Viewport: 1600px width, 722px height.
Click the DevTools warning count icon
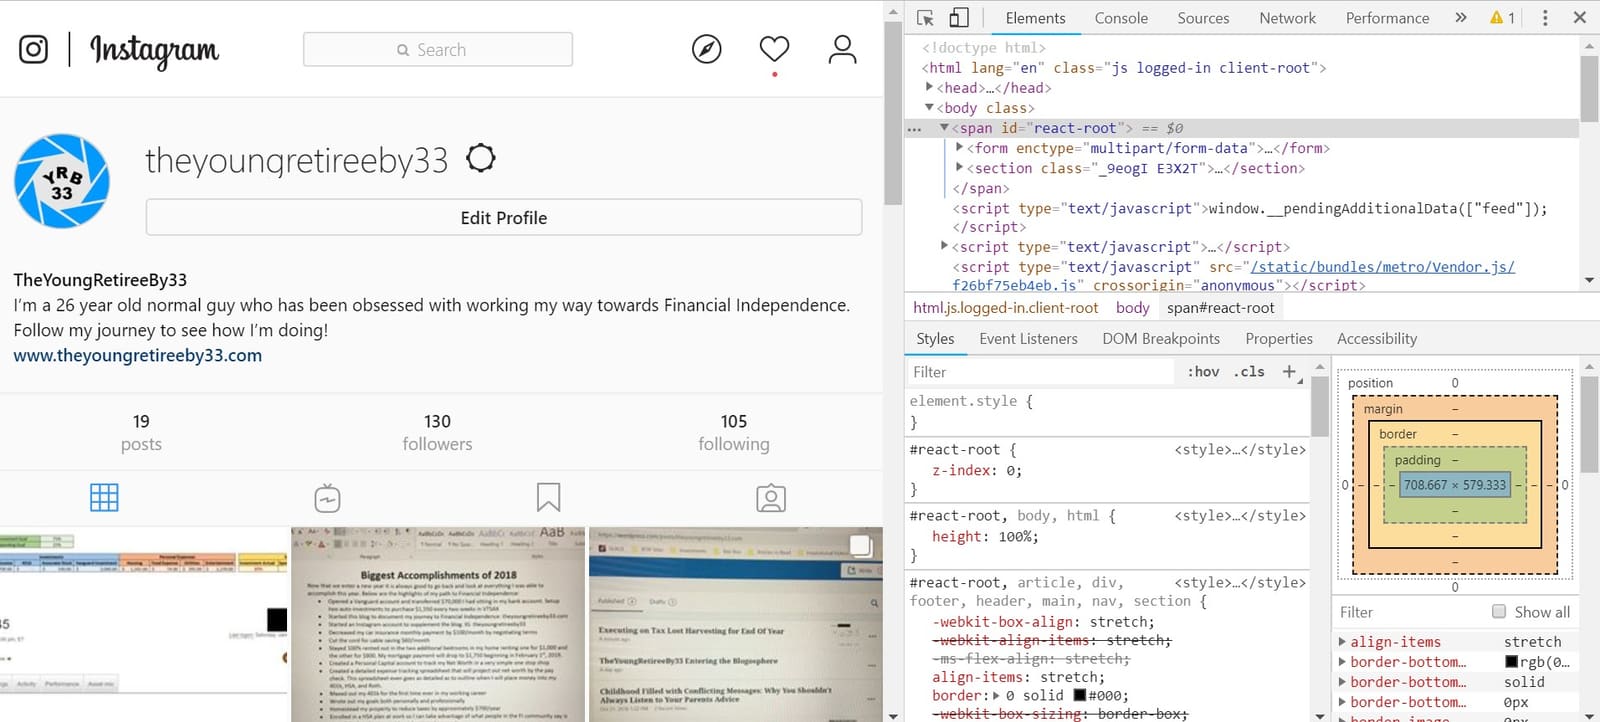tap(1503, 18)
